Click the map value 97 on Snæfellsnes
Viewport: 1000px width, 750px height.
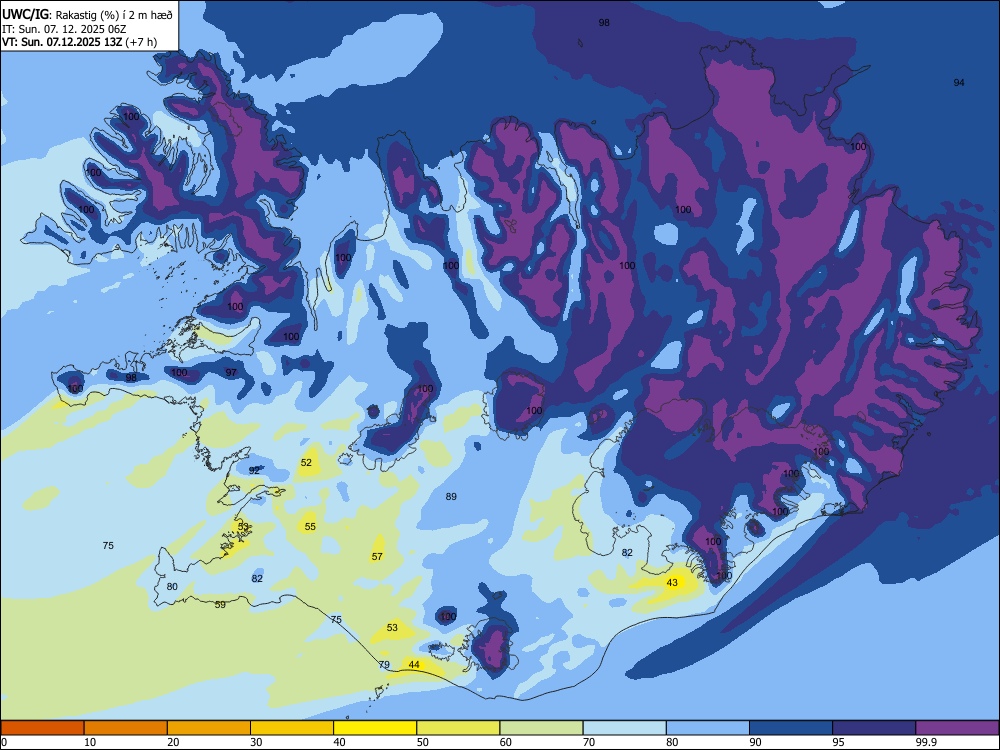click(x=231, y=372)
